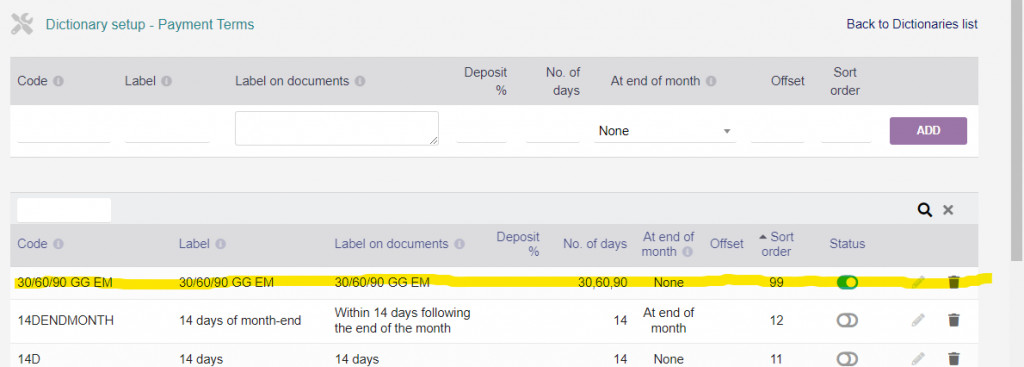Delete the 30/60/90 GG EM payment term
The image size is (1024, 367).
pyautogui.click(x=954, y=282)
